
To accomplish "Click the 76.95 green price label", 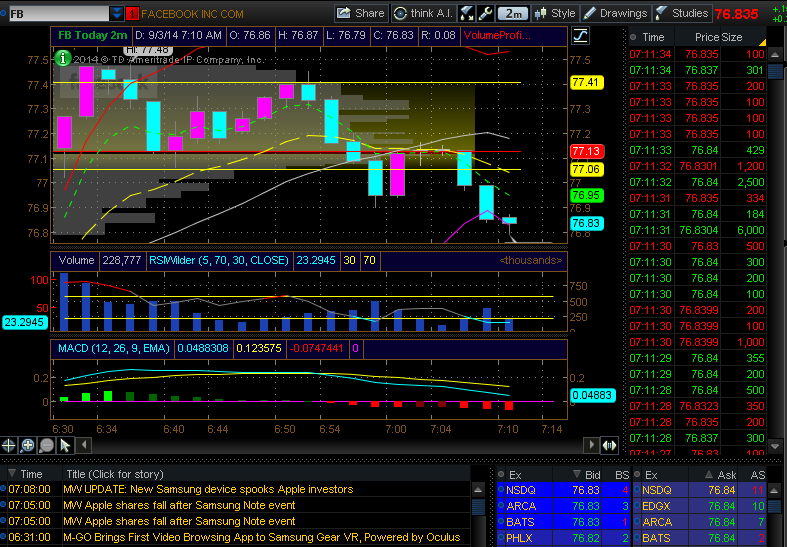I will [x=586, y=195].
